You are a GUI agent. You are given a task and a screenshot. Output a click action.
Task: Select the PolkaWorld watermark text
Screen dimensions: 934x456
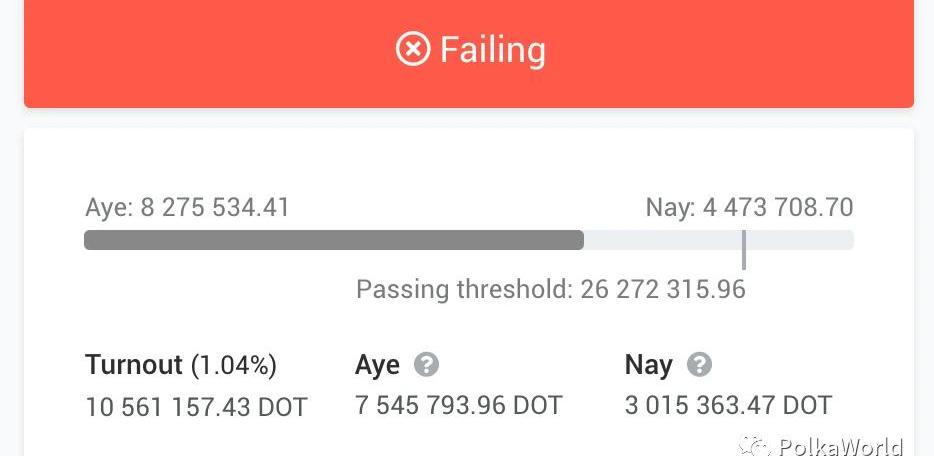click(840, 446)
